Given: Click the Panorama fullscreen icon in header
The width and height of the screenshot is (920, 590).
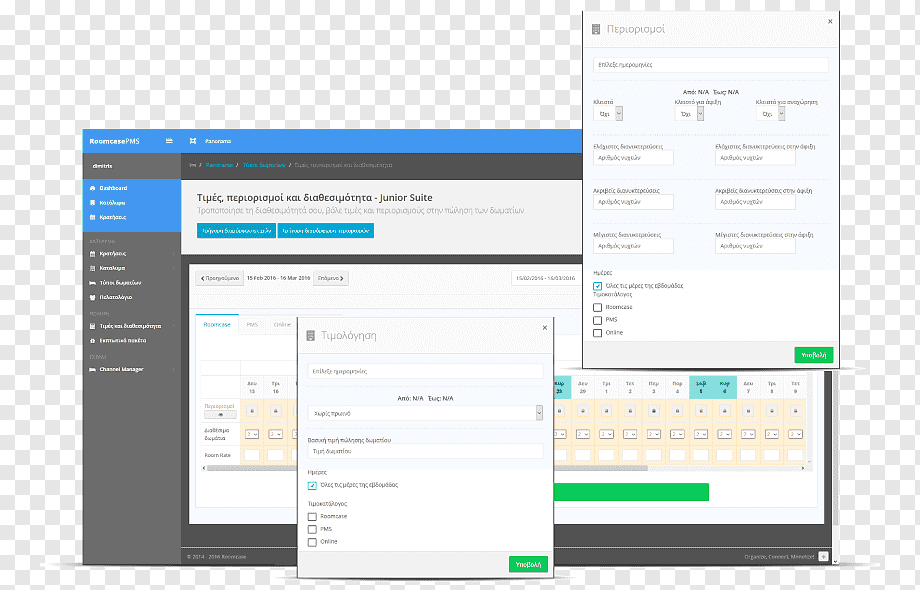Looking at the screenshot, I should (x=193, y=141).
